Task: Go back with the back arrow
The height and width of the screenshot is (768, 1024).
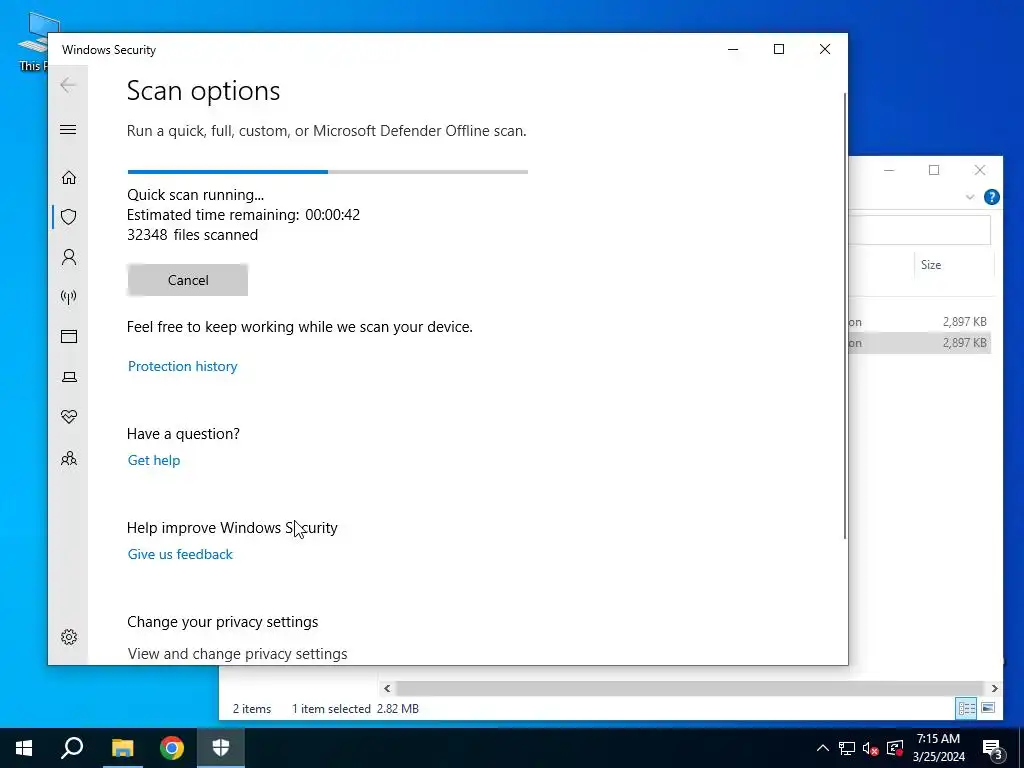Action: [x=68, y=85]
